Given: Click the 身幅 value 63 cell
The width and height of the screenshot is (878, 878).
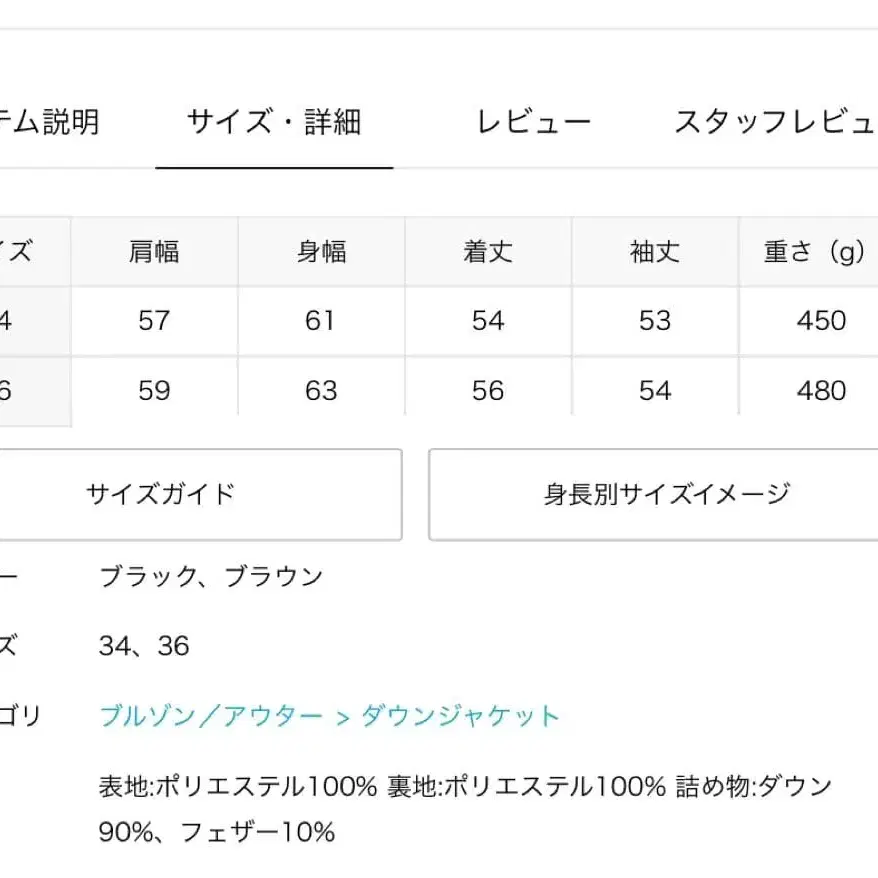Looking at the screenshot, I should coord(321,390).
